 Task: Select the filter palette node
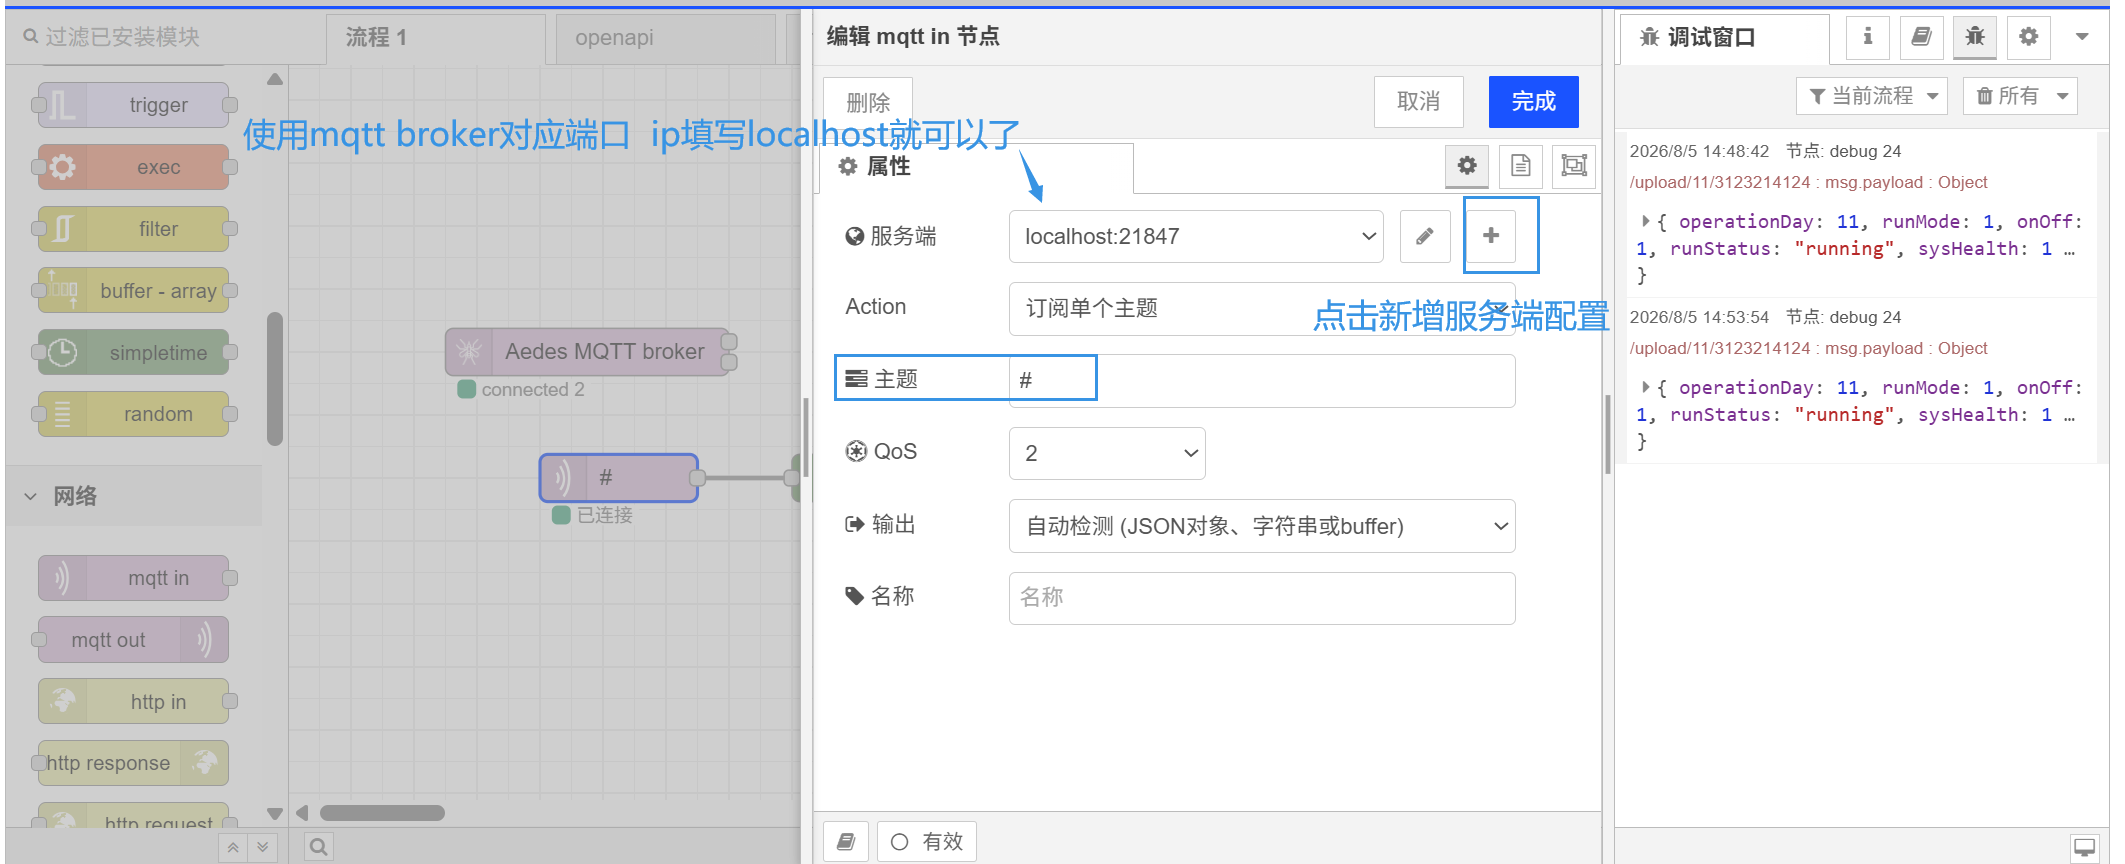(x=134, y=229)
